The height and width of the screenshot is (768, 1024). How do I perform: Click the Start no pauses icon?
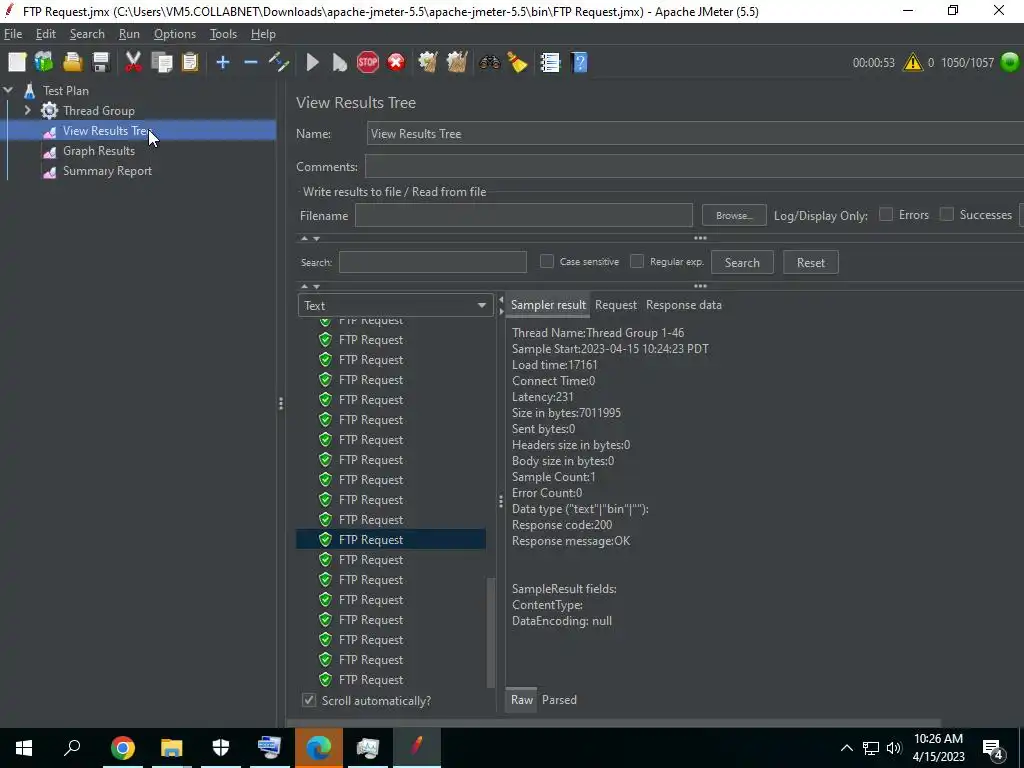340,63
